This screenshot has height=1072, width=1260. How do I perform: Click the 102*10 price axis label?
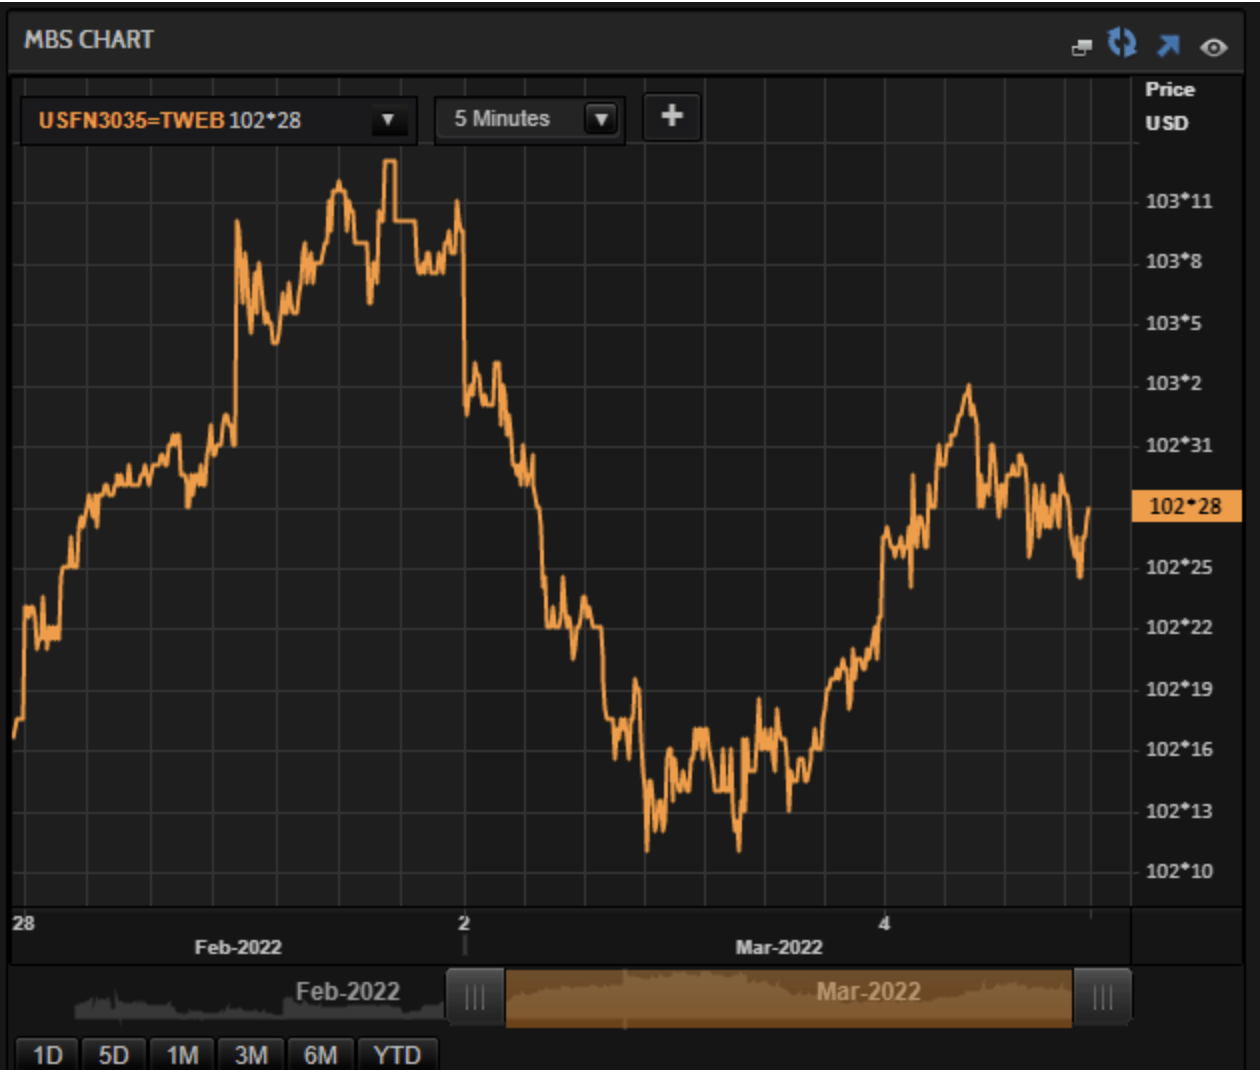pyautogui.click(x=1178, y=871)
